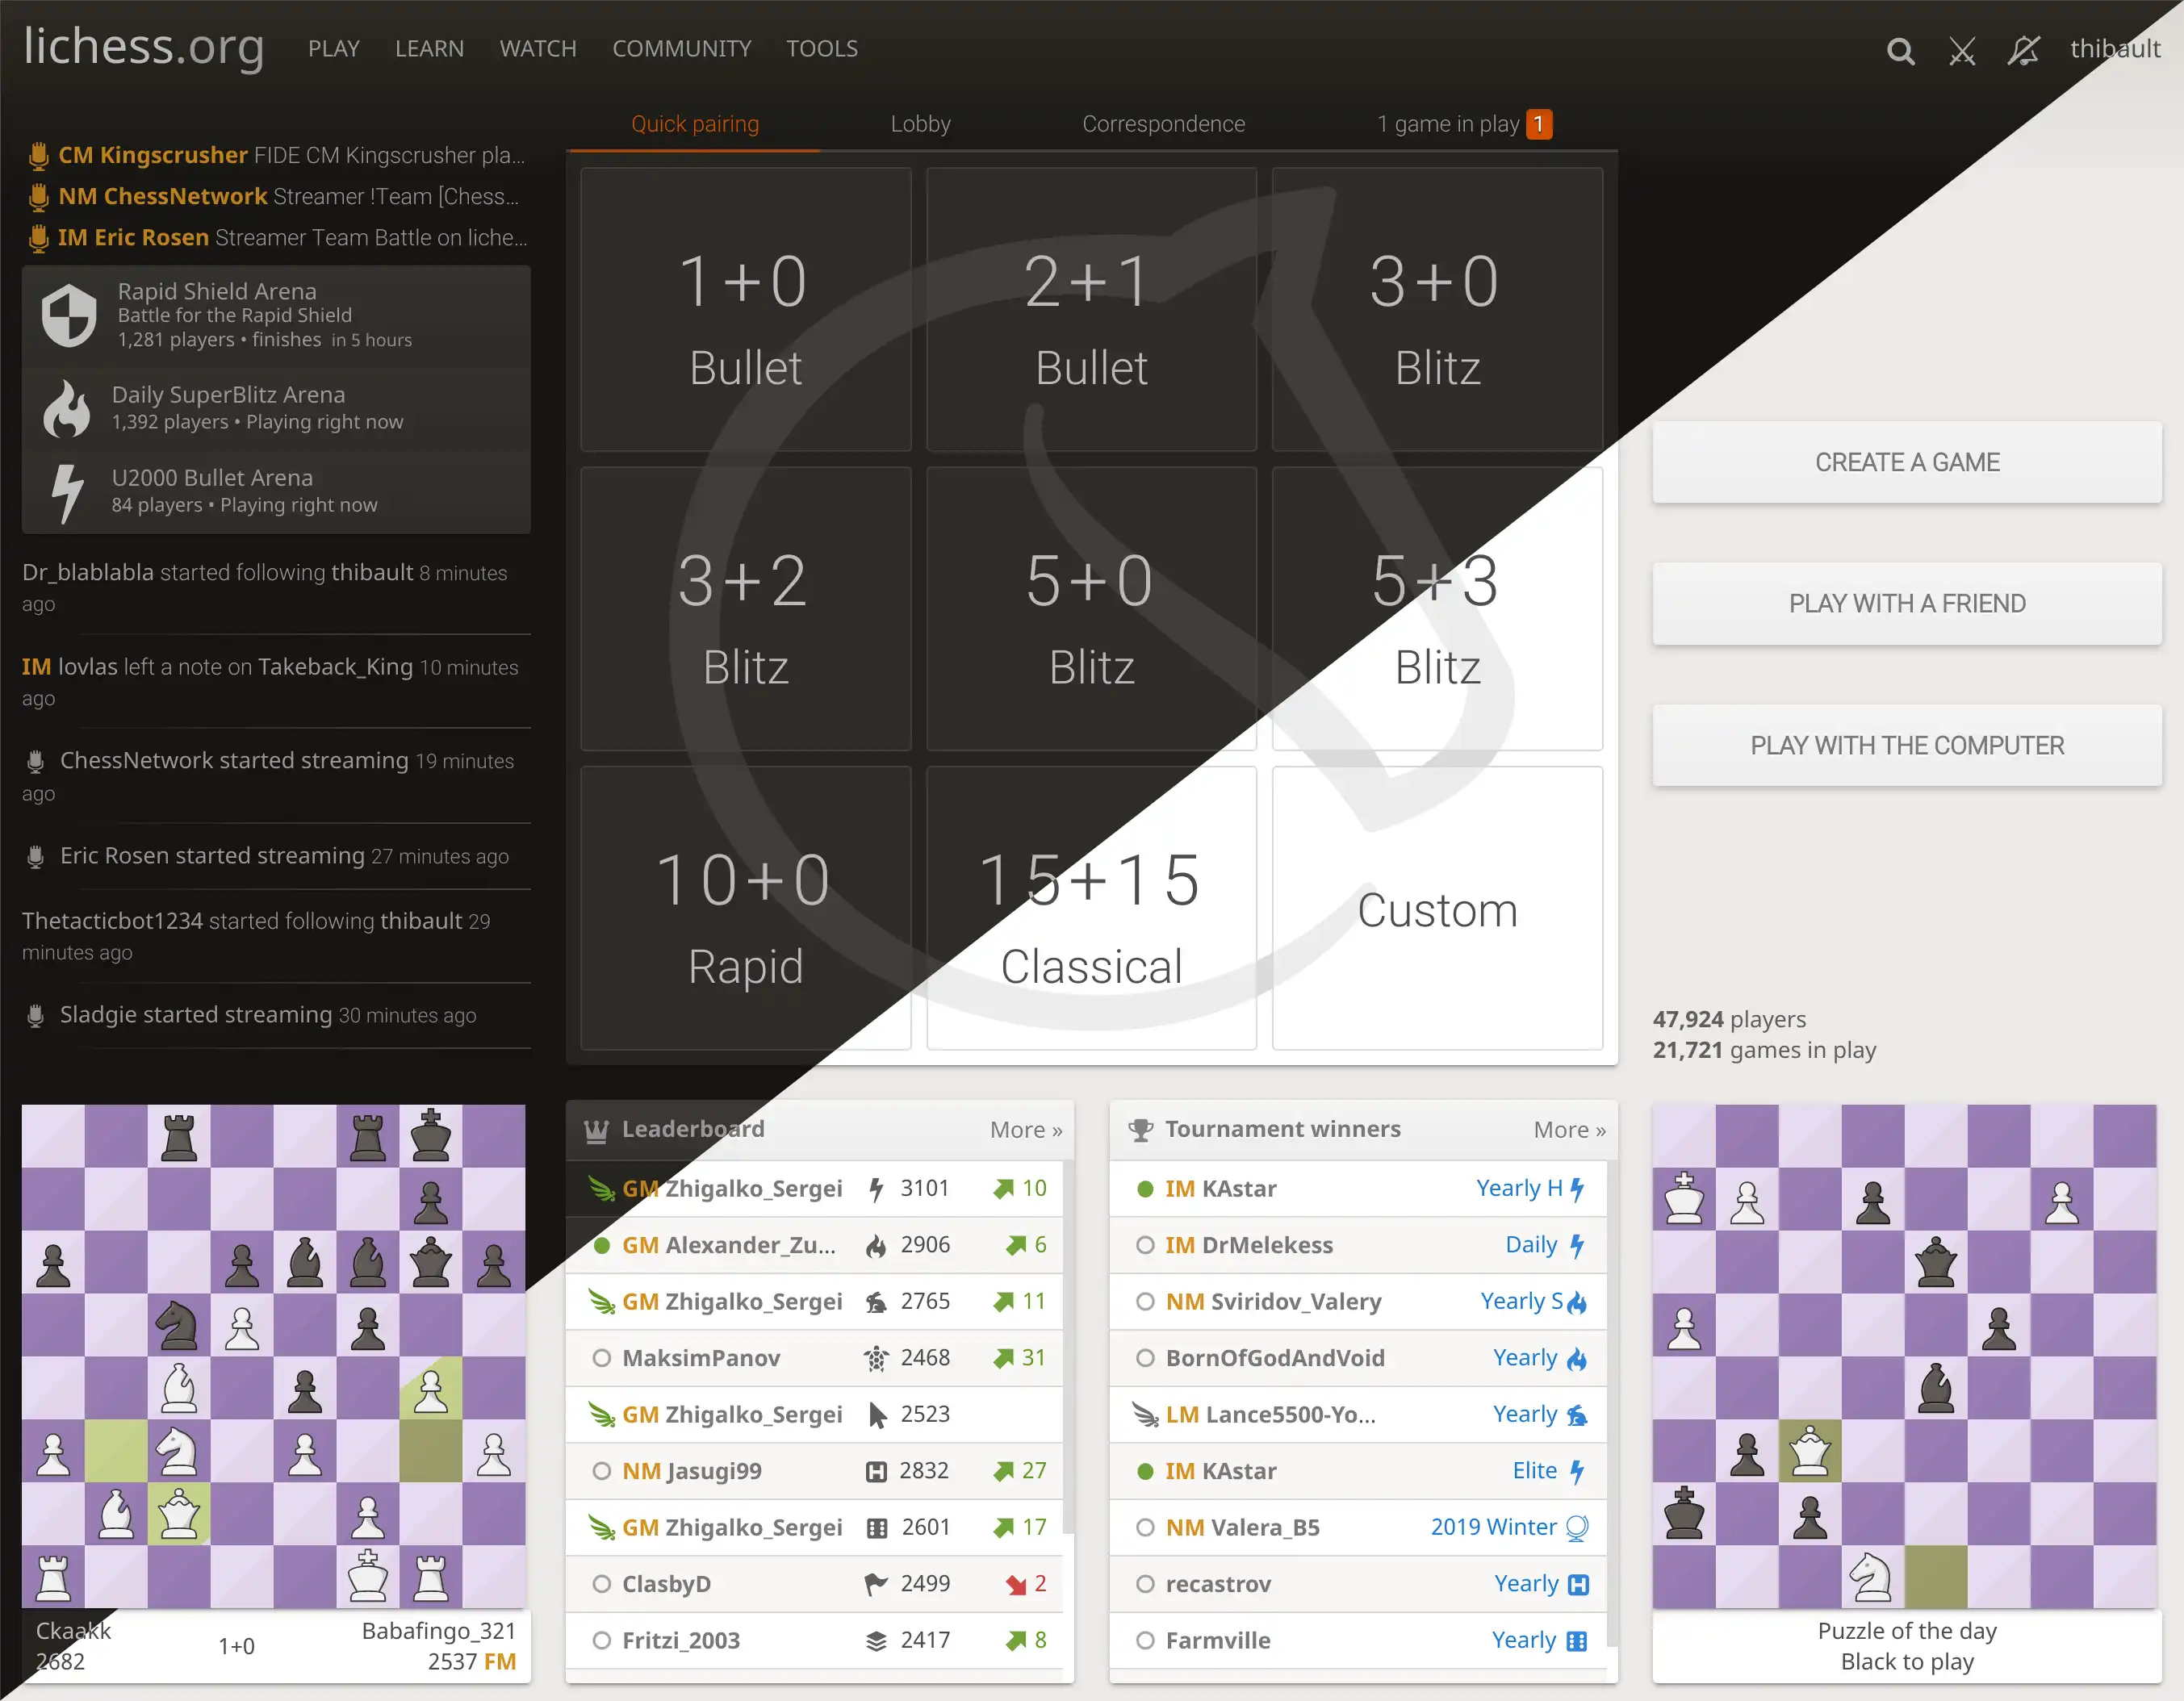The width and height of the screenshot is (2184, 1701).
Task: Switch to the Lobby tab
Action: click(920, 123)
